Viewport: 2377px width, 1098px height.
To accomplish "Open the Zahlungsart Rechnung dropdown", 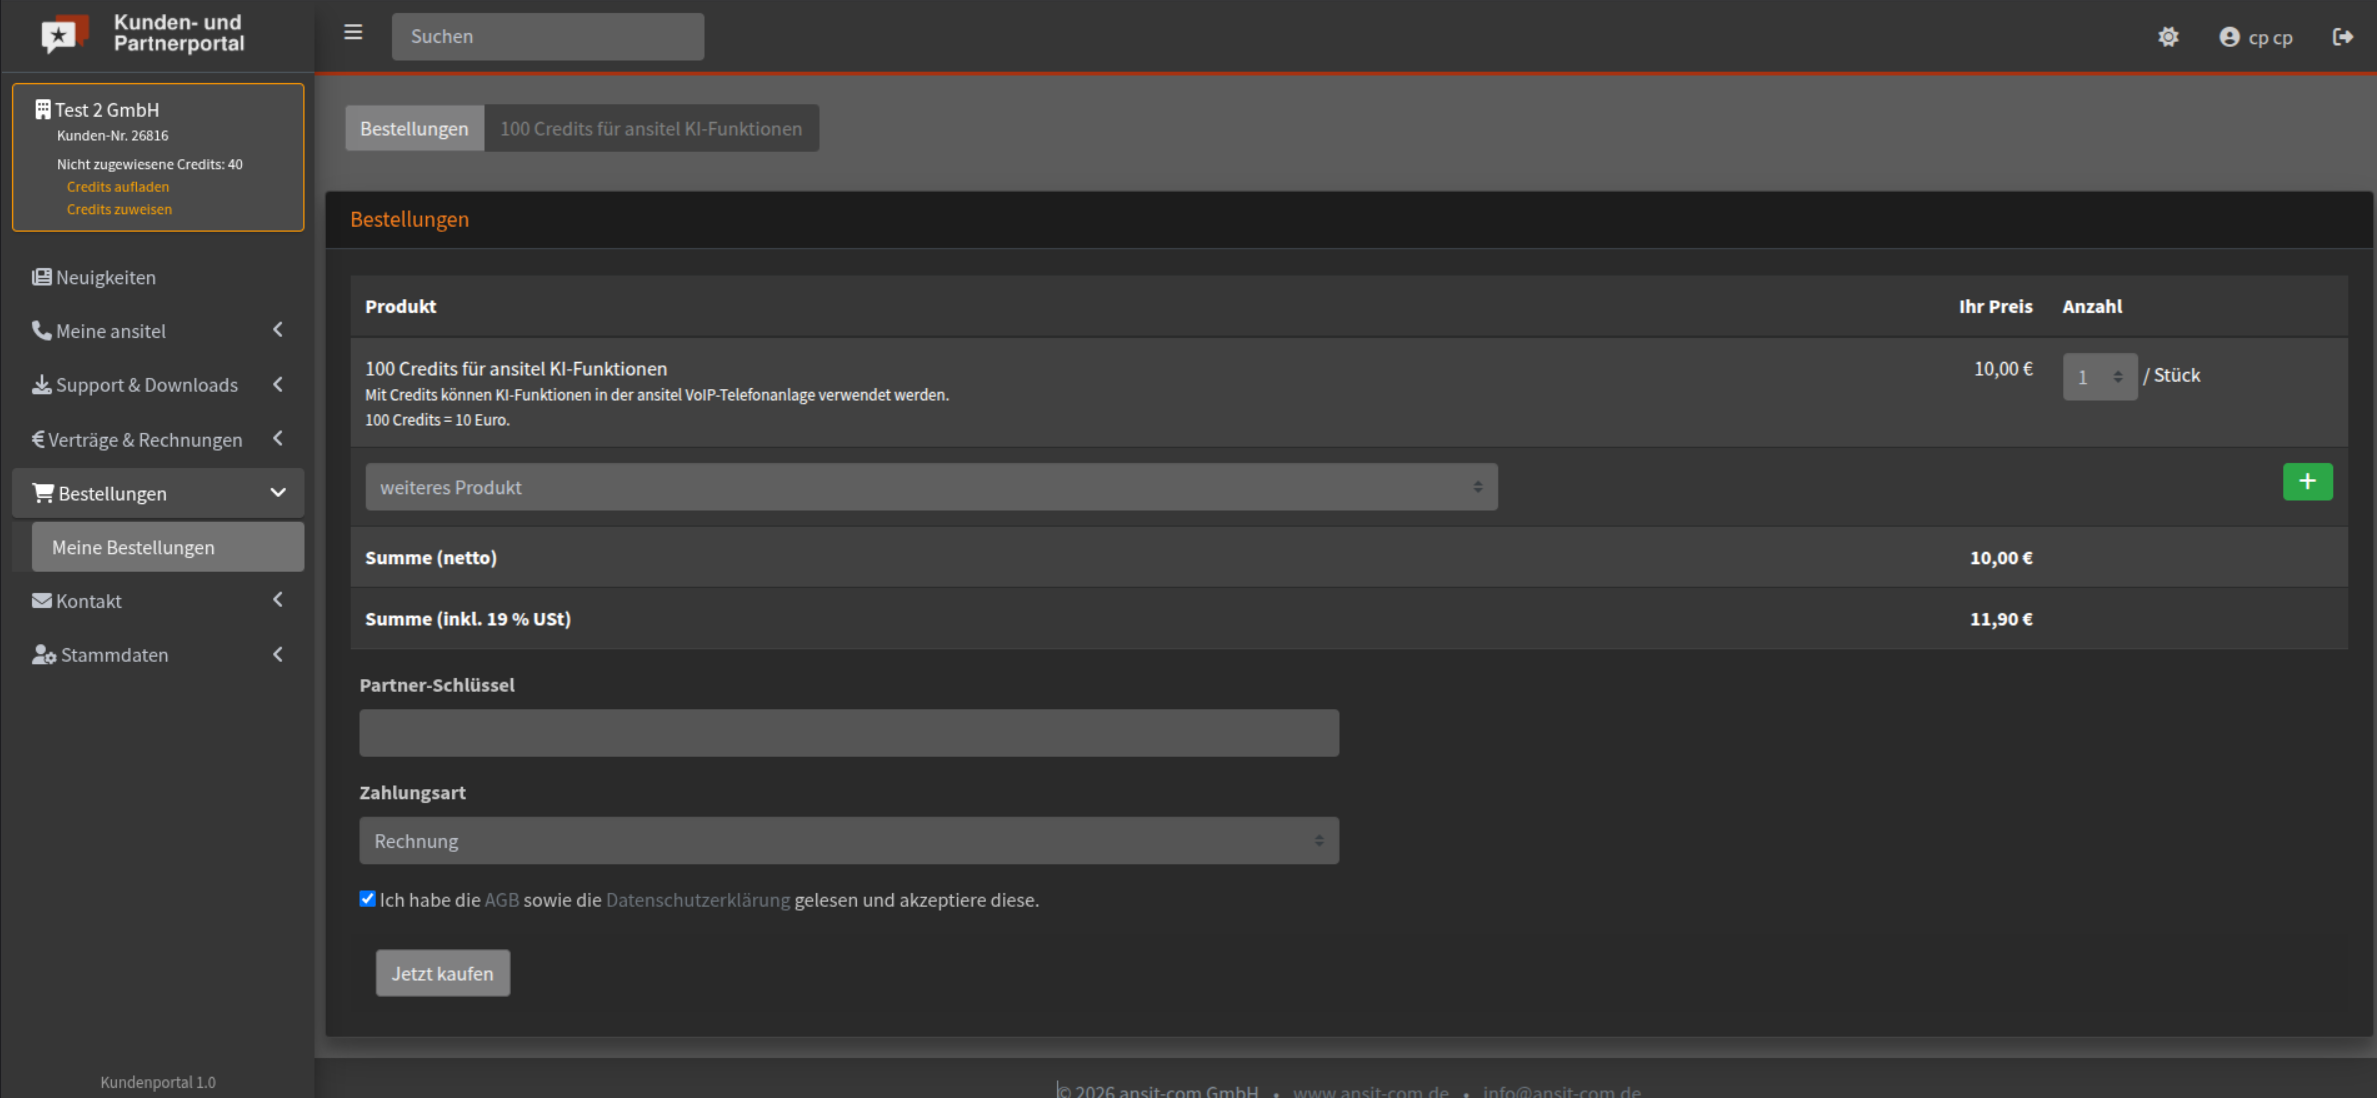I will pos(849,841).
